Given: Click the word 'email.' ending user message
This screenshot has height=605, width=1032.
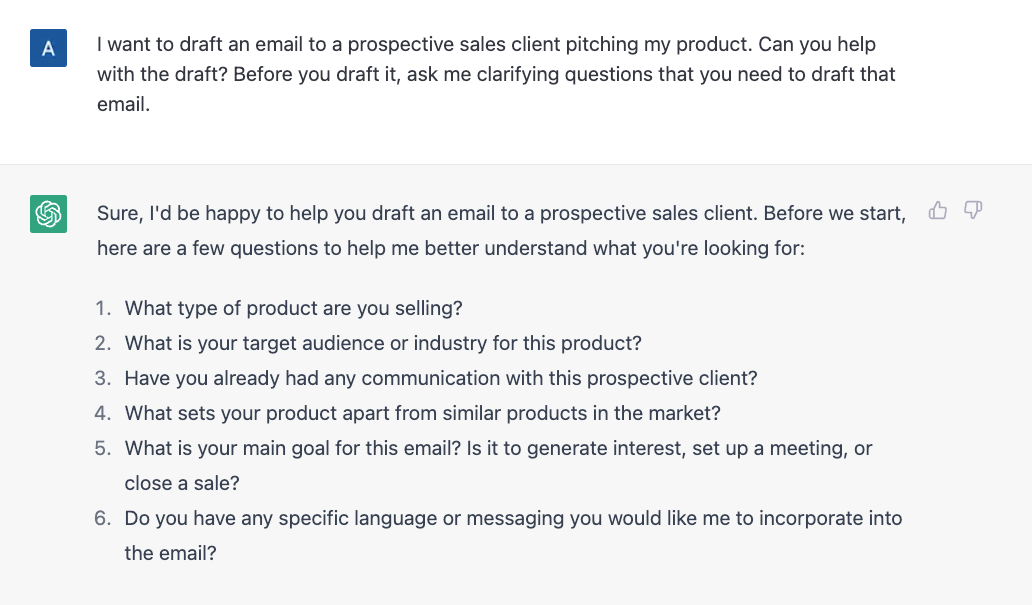Looking at the screenshot, I should pos(124,104).
